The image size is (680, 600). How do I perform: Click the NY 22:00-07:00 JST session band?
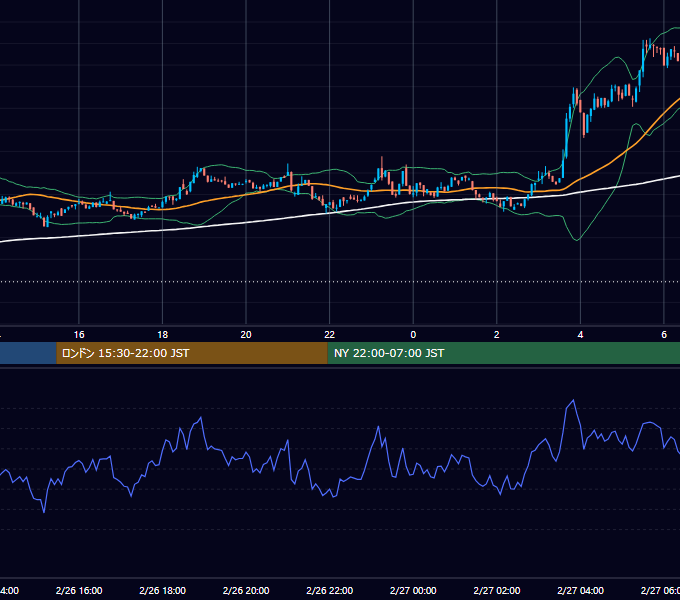[503, 353]
